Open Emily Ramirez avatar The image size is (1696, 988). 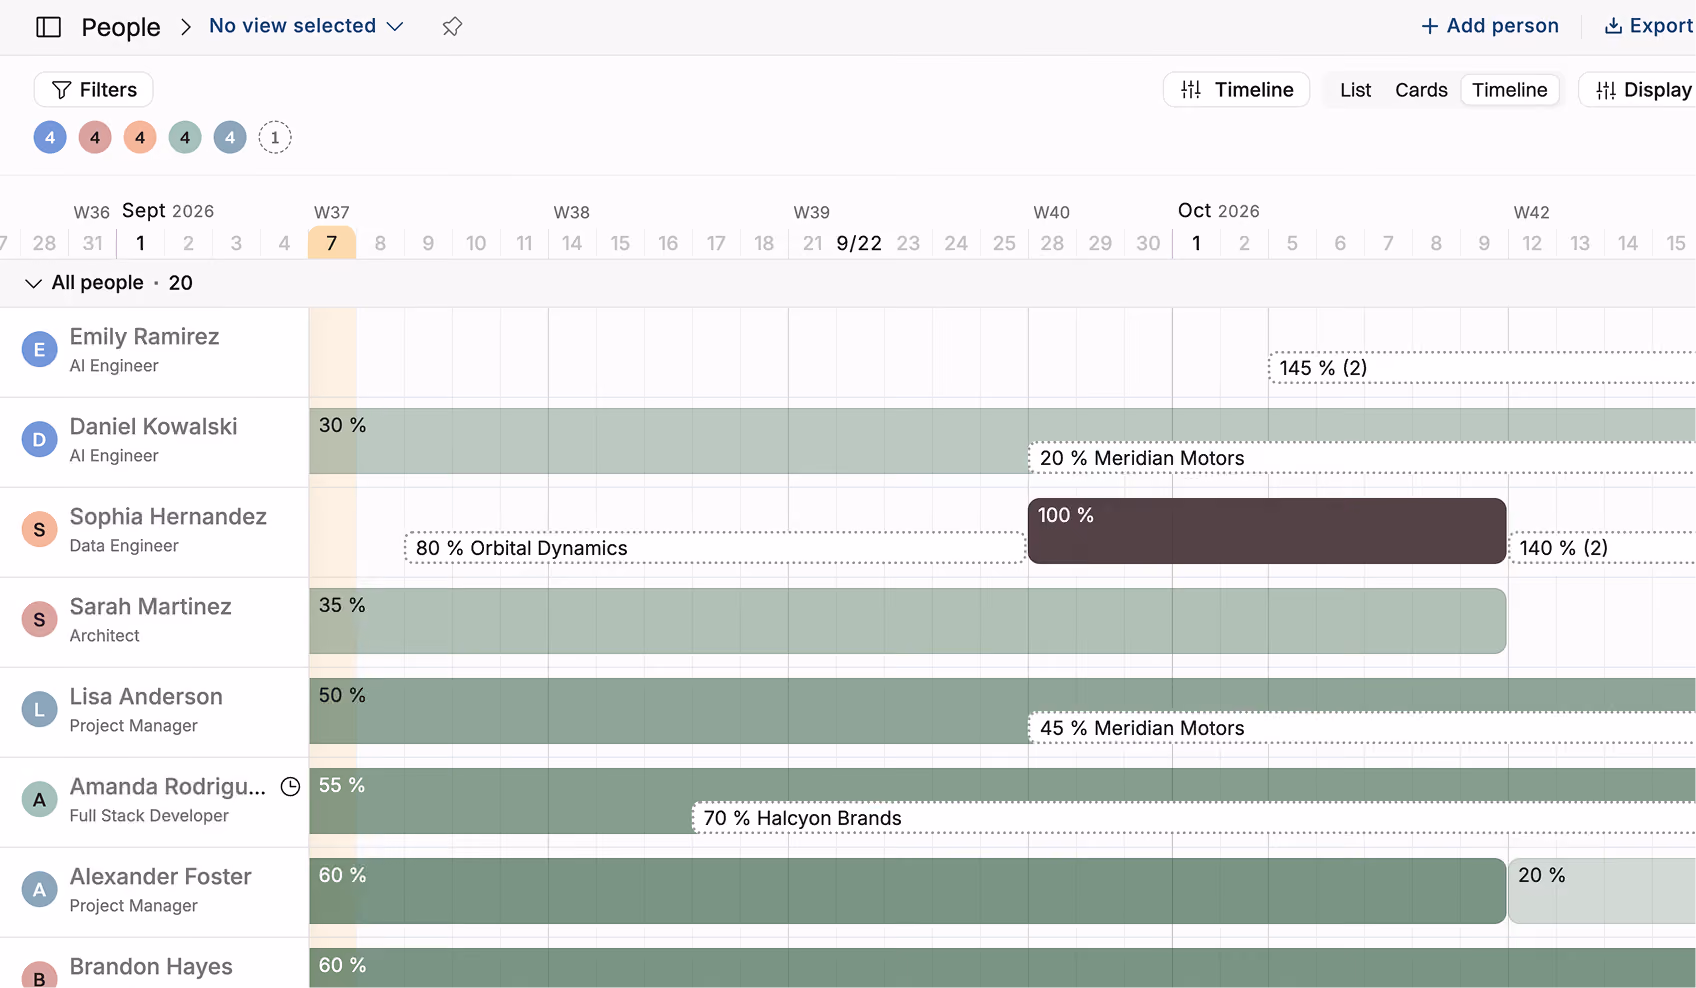tap(39, 350)
